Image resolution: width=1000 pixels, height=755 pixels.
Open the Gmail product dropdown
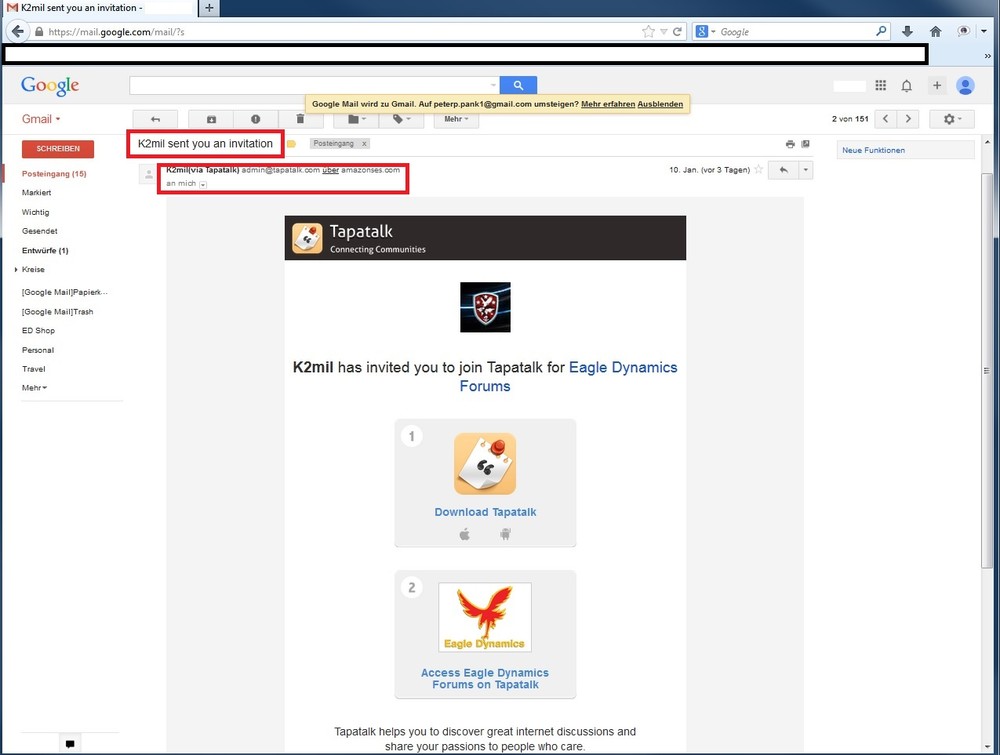(x=41, y=119)
